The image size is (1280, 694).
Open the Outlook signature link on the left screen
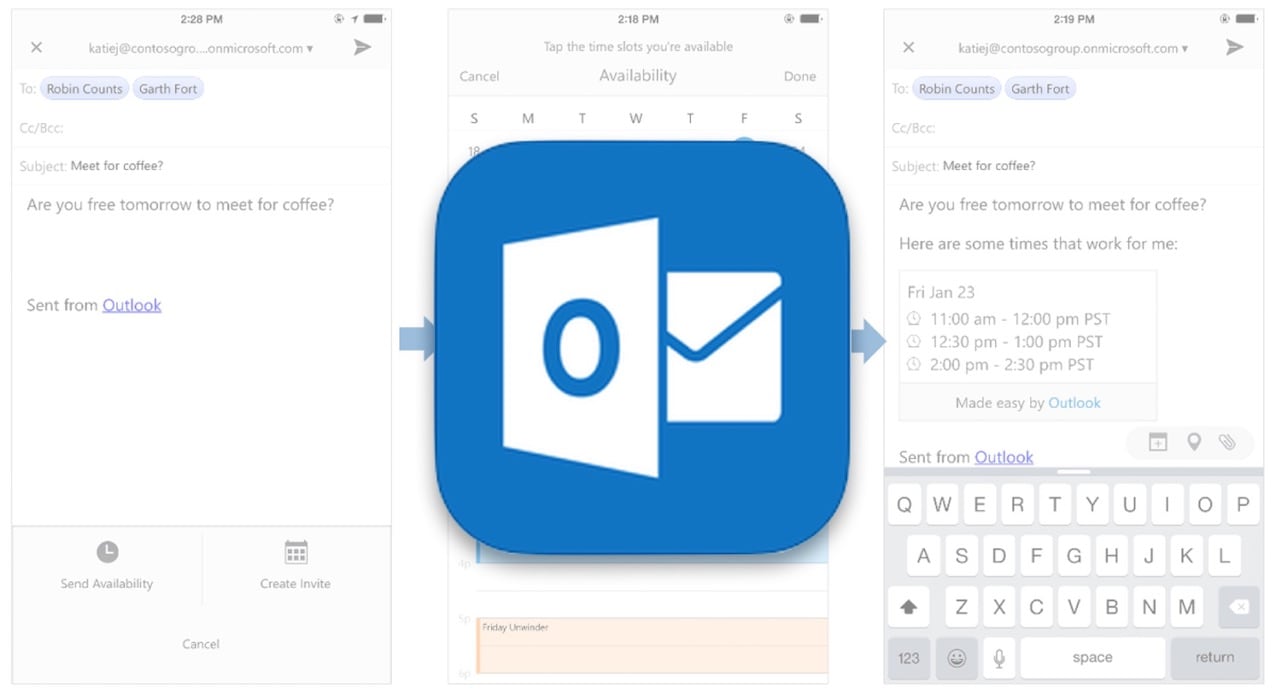[132, 305]
